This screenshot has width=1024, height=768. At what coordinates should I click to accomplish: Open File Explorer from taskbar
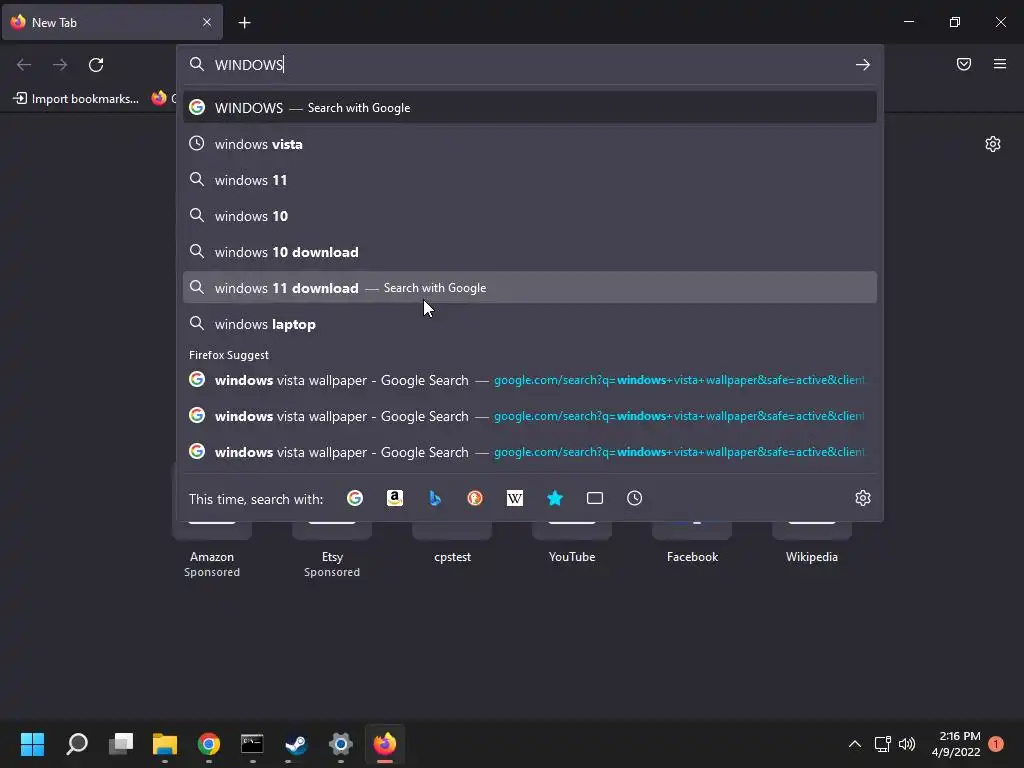point(165,744)
